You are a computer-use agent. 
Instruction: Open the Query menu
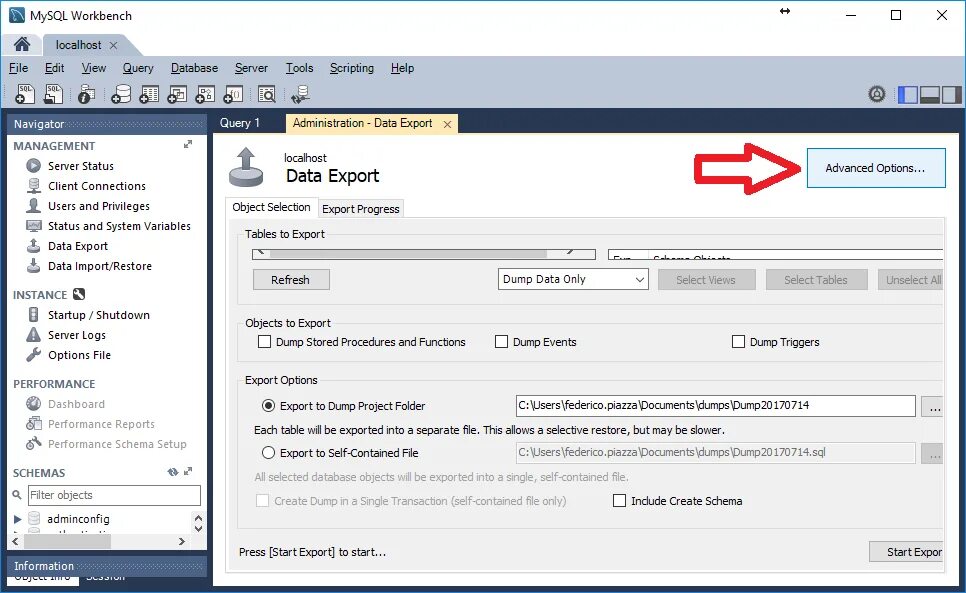click(138, 68)
